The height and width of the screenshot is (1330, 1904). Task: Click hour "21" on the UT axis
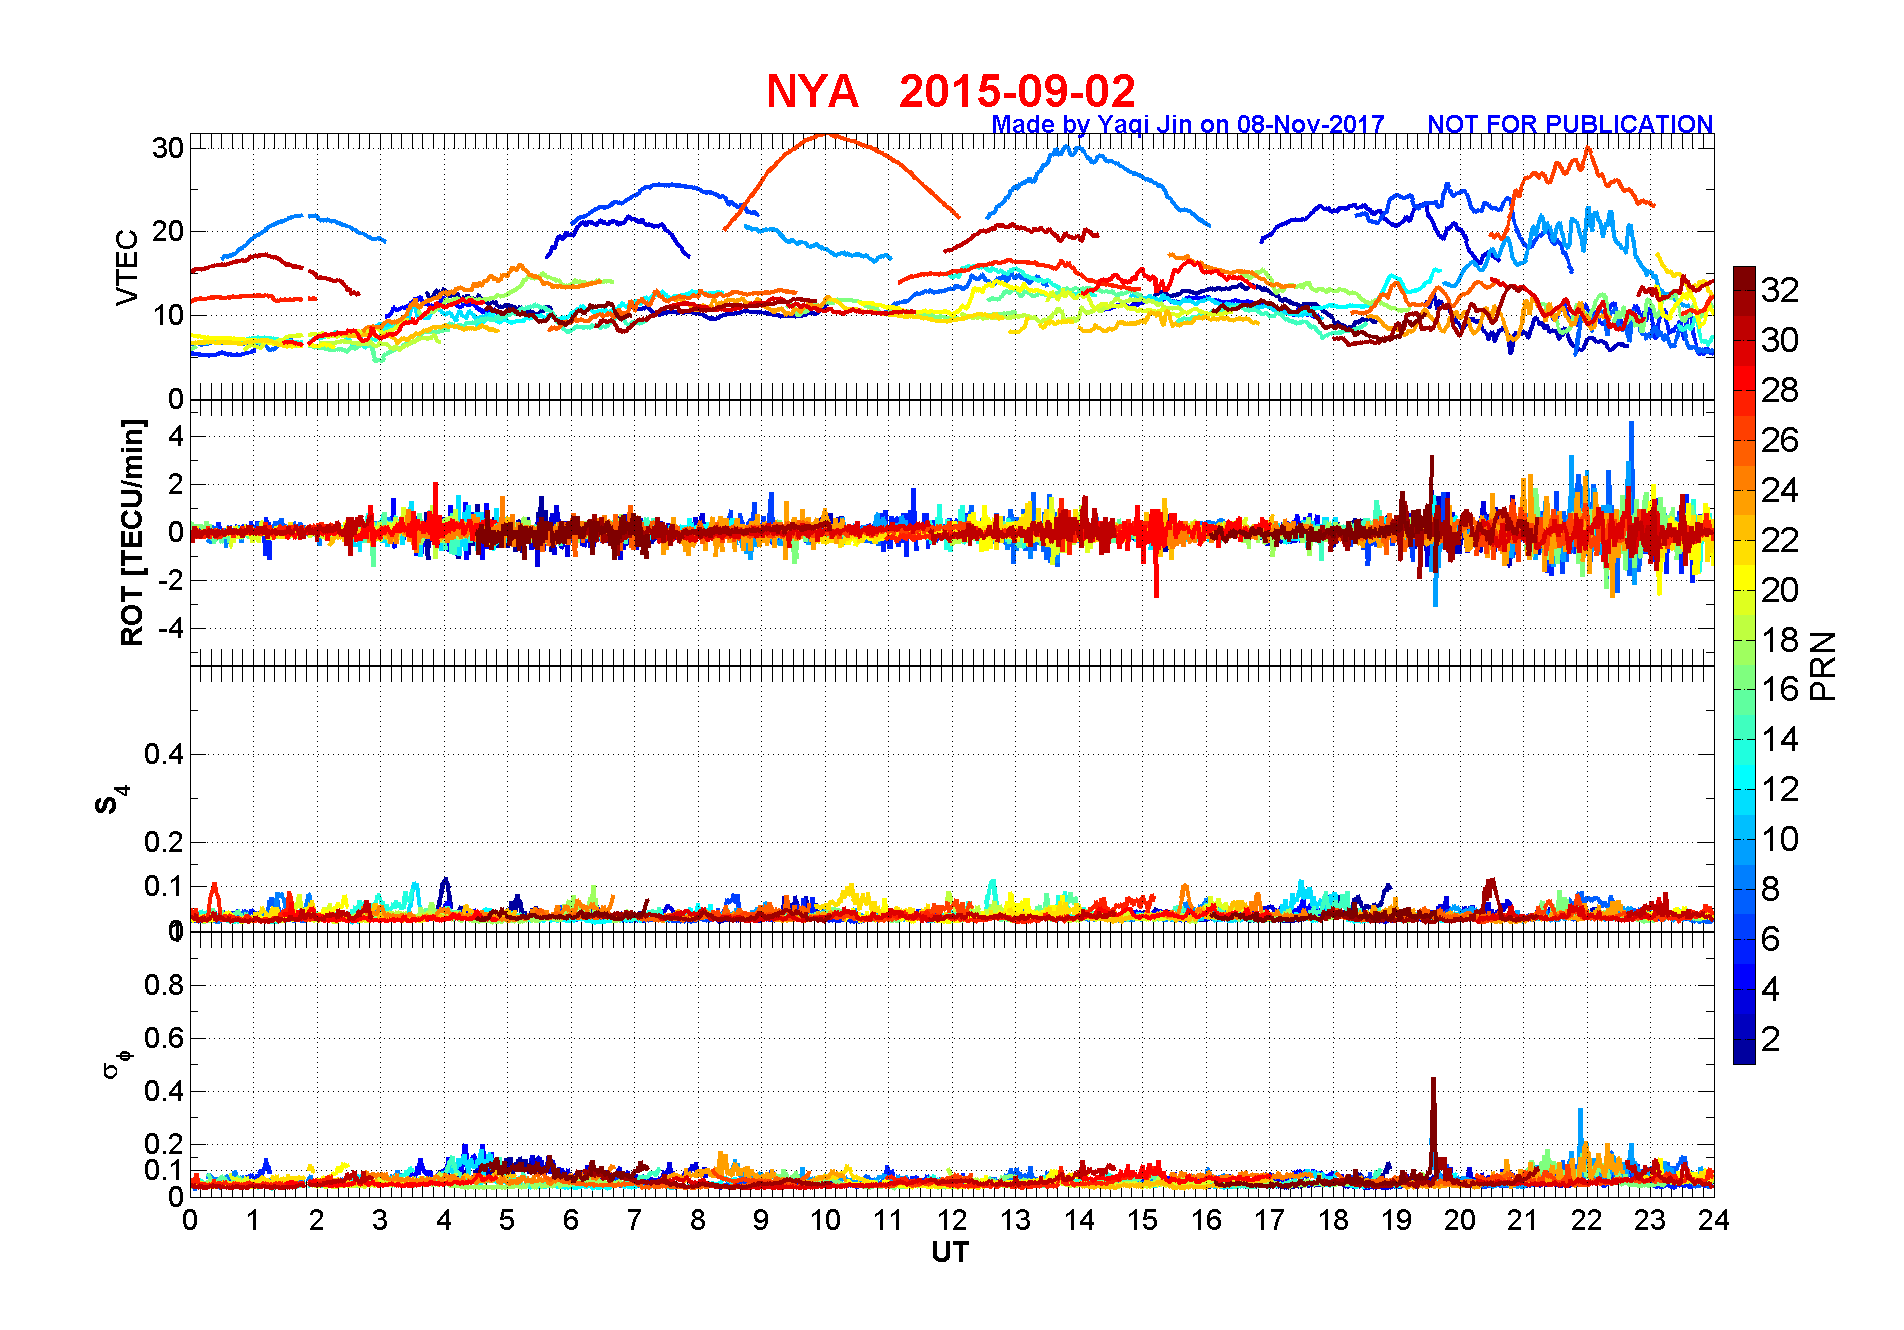[1523, 1220]
